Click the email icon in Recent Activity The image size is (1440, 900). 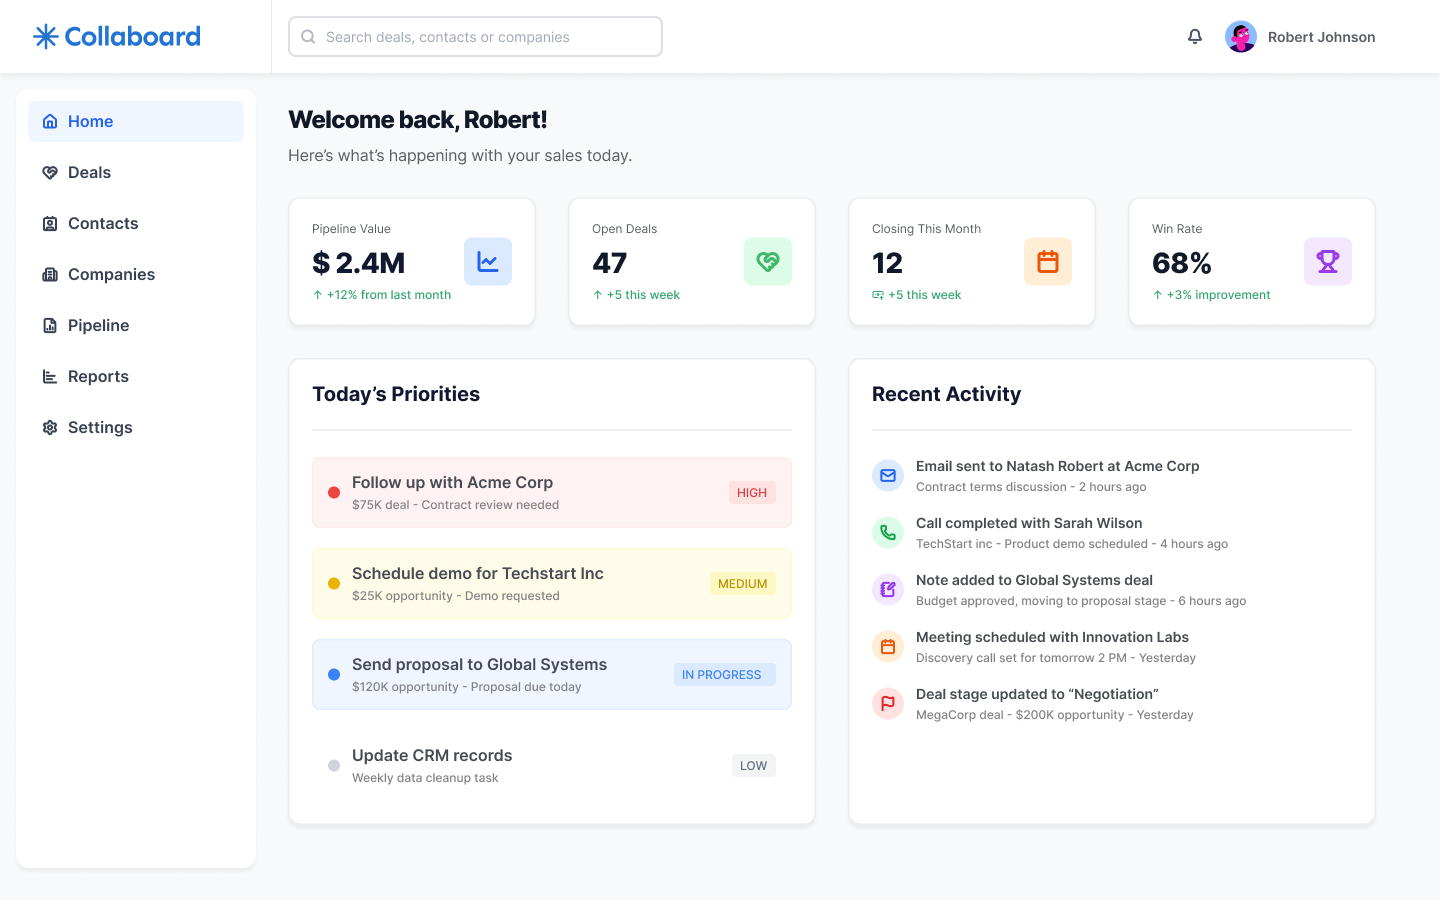[x=888, y=476]
